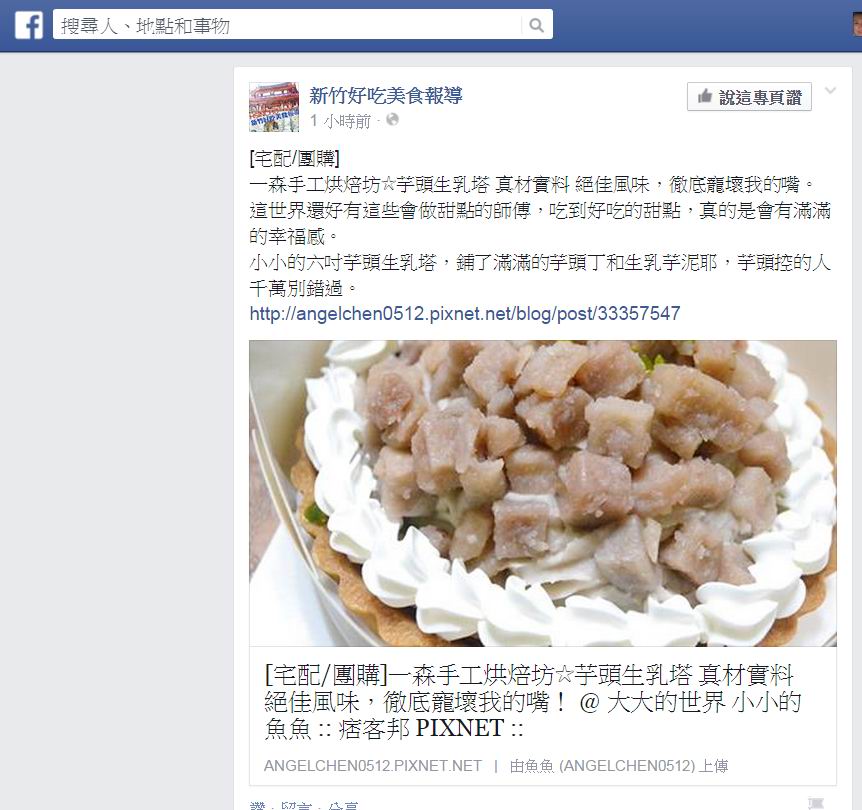This screenshot has height=810, width=862.
Task: Click the taro tart preview photo
Action: click(543, 493)
